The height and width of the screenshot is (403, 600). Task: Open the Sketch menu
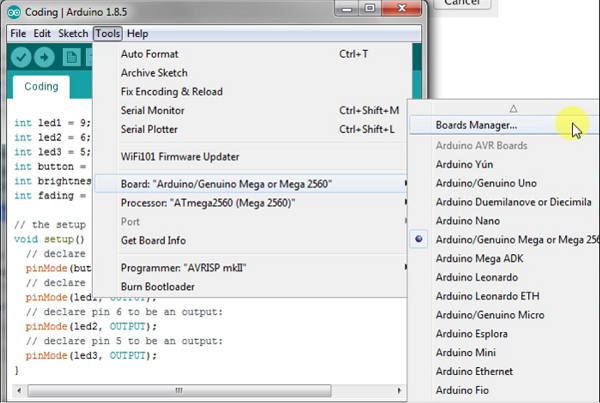[x=73, y=34]
